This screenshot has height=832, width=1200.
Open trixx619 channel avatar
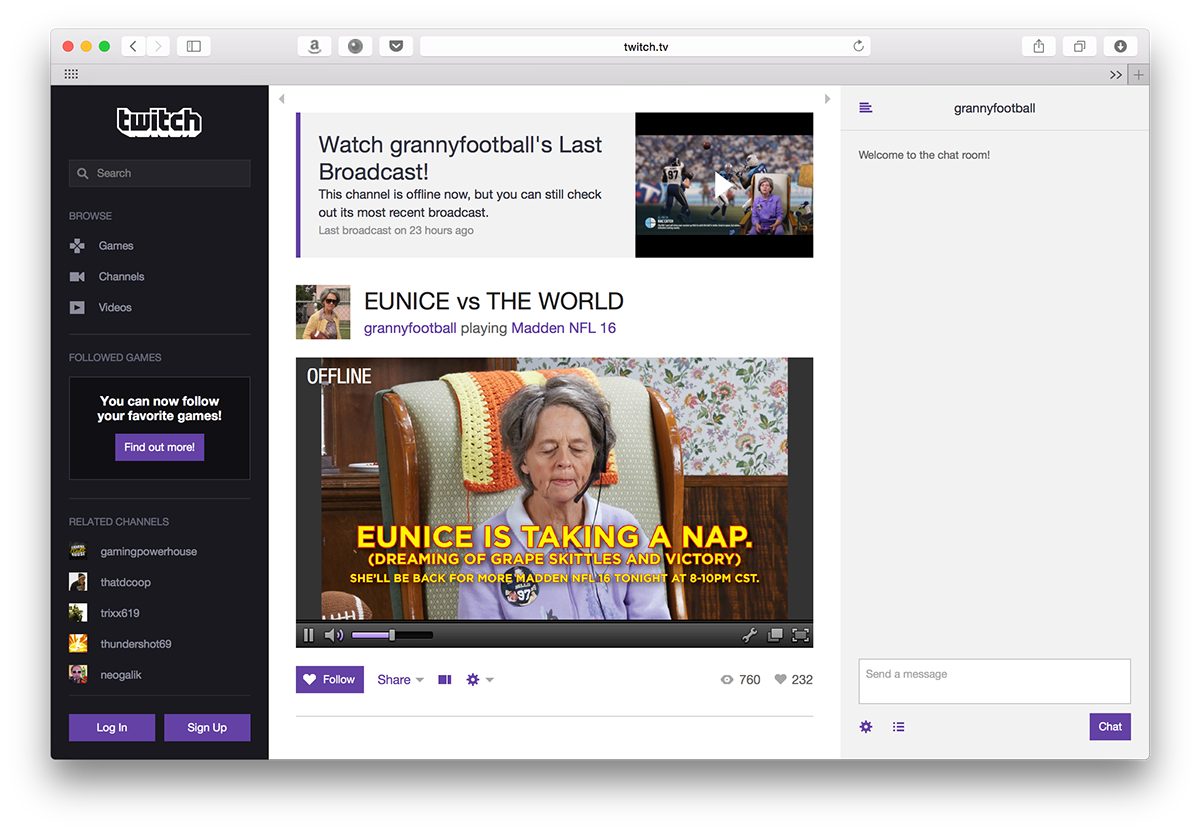(x=78, y=613)
